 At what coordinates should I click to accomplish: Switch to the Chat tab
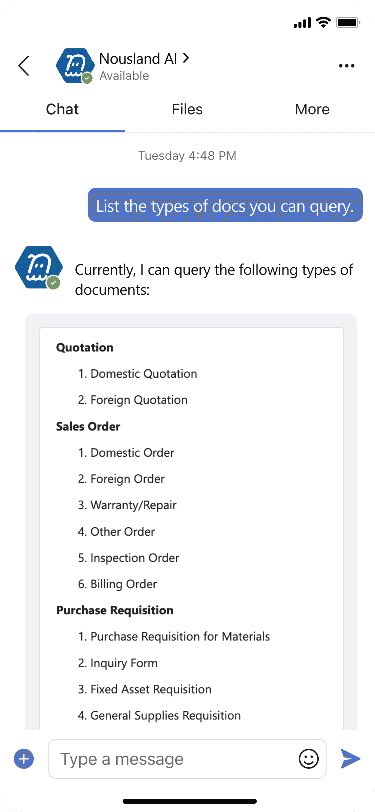(x=62, y=109)
